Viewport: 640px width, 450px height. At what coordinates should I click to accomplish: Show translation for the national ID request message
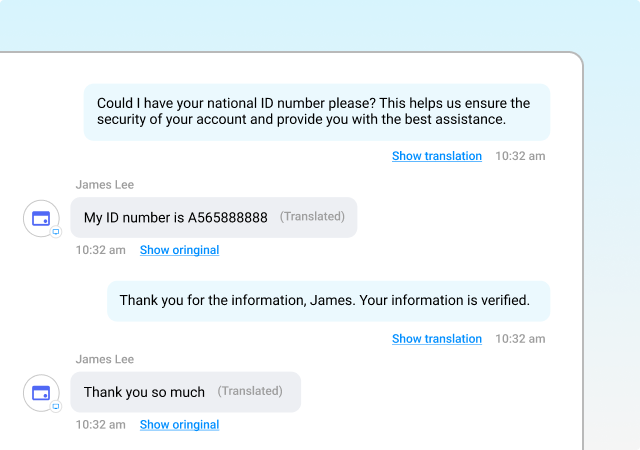click(x=437, y=156)
